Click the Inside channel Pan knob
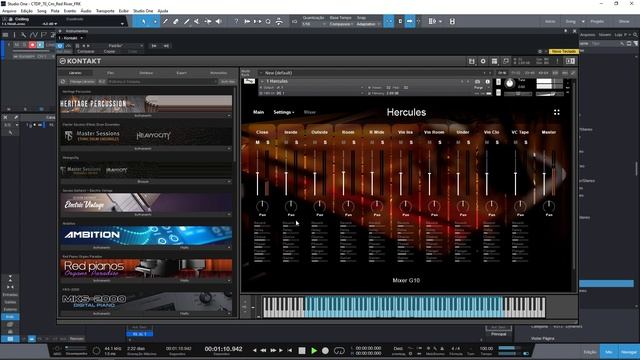 (291, 206)
